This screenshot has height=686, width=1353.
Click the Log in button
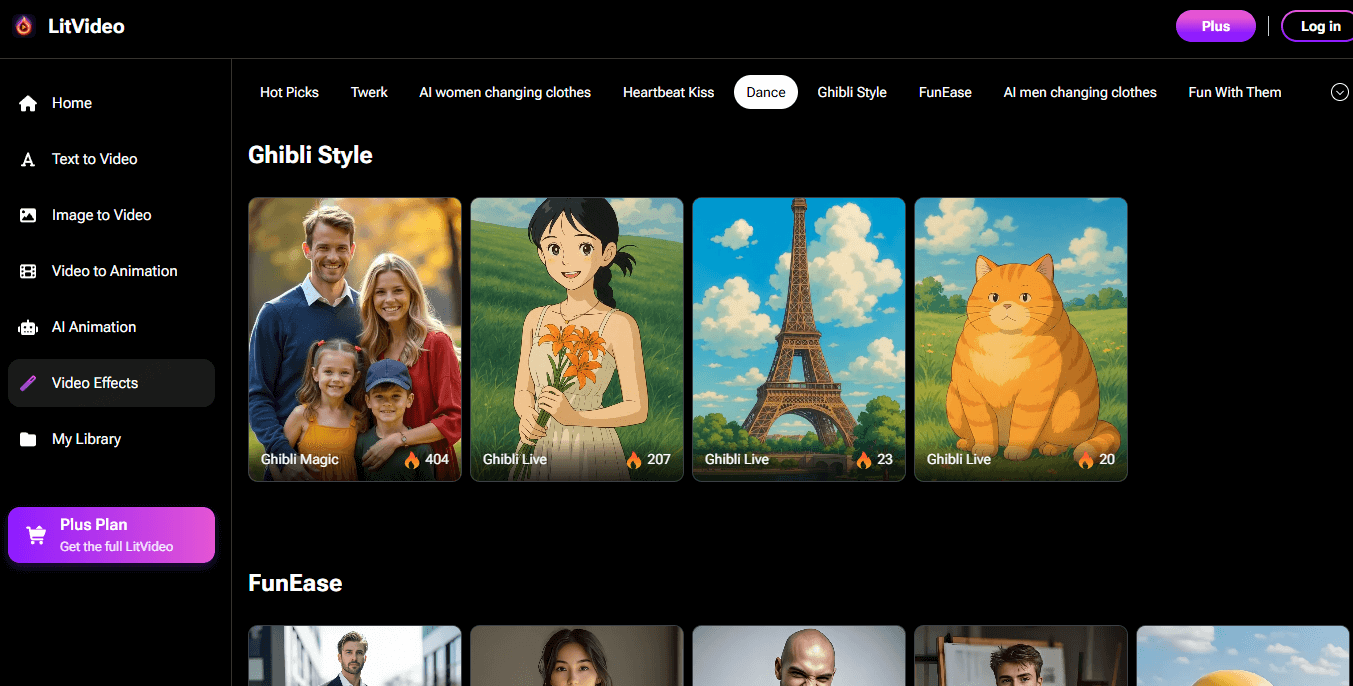click(1318, 26)
